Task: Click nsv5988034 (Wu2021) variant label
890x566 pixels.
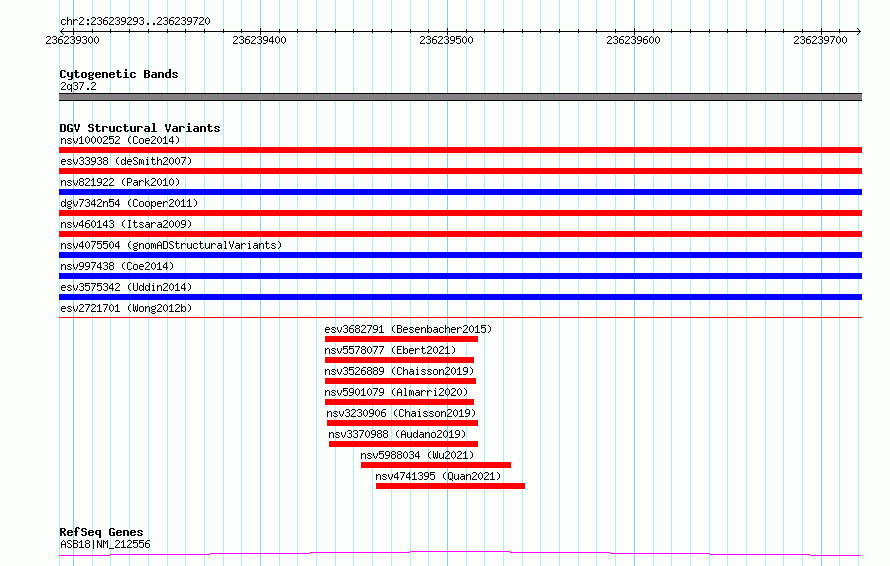Action: [417, 455]
